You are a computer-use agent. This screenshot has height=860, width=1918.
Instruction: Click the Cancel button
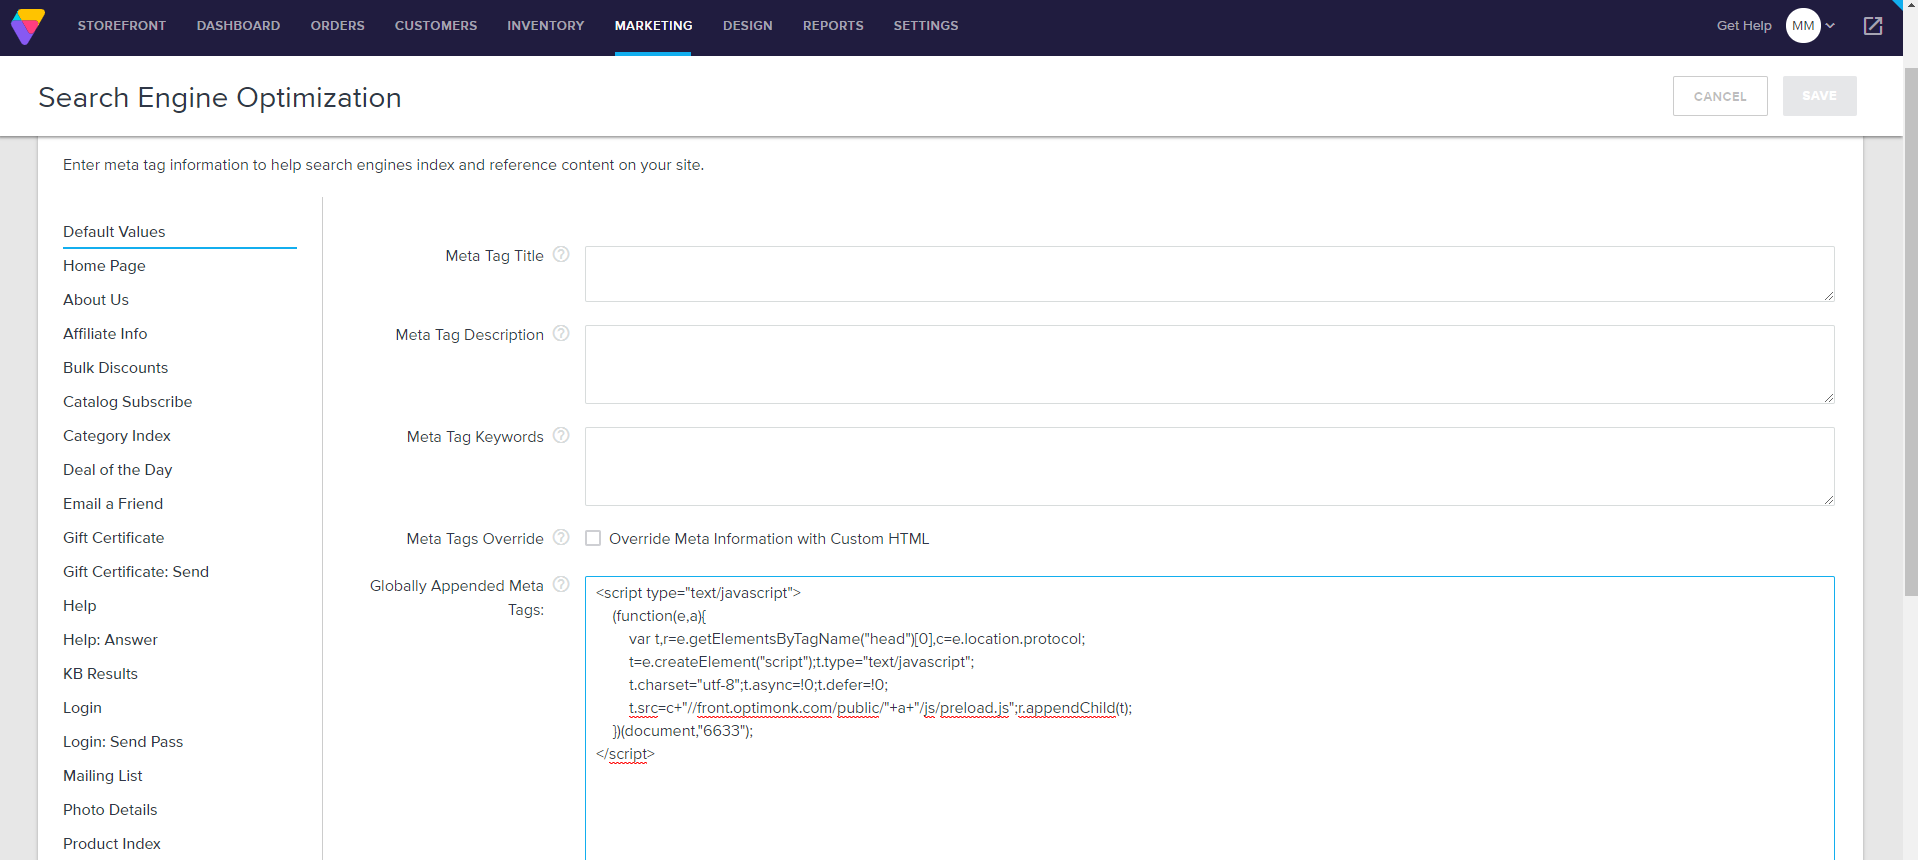[1720, 96]
